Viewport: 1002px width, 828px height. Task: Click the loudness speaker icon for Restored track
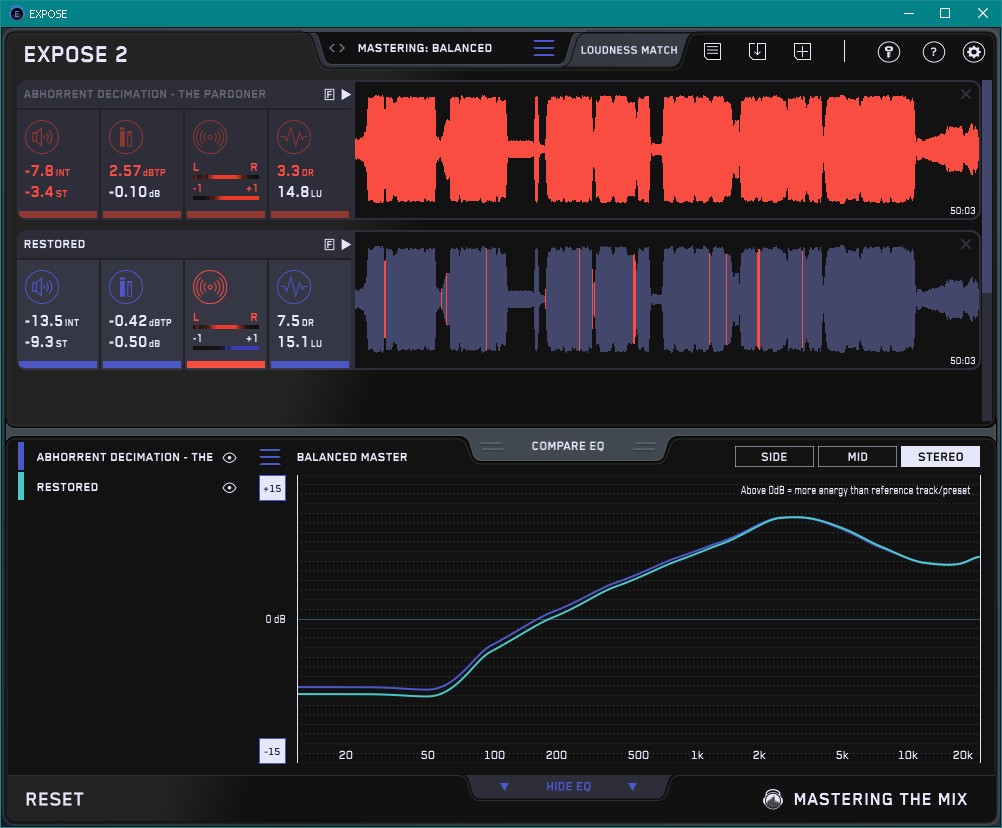(41, 288)
